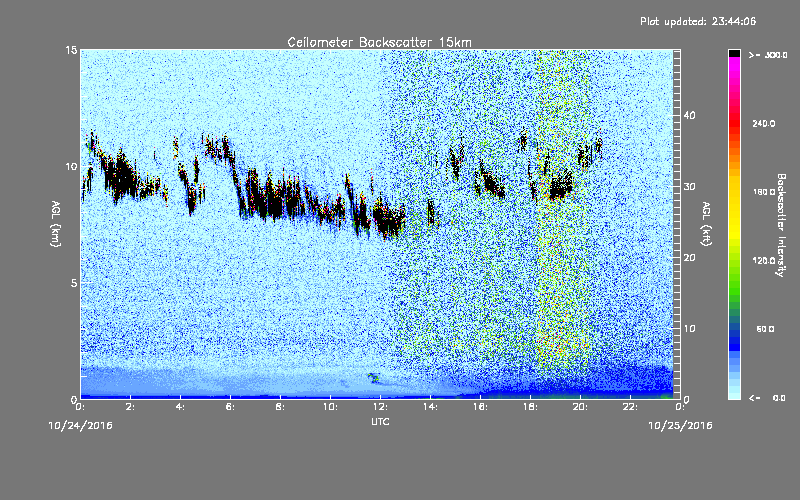Click the 'Ceilometer Backscatter 15km' plot title
The width and height of the screenshot is (800, 500).
pyautogui.click(x=379, y=42)
